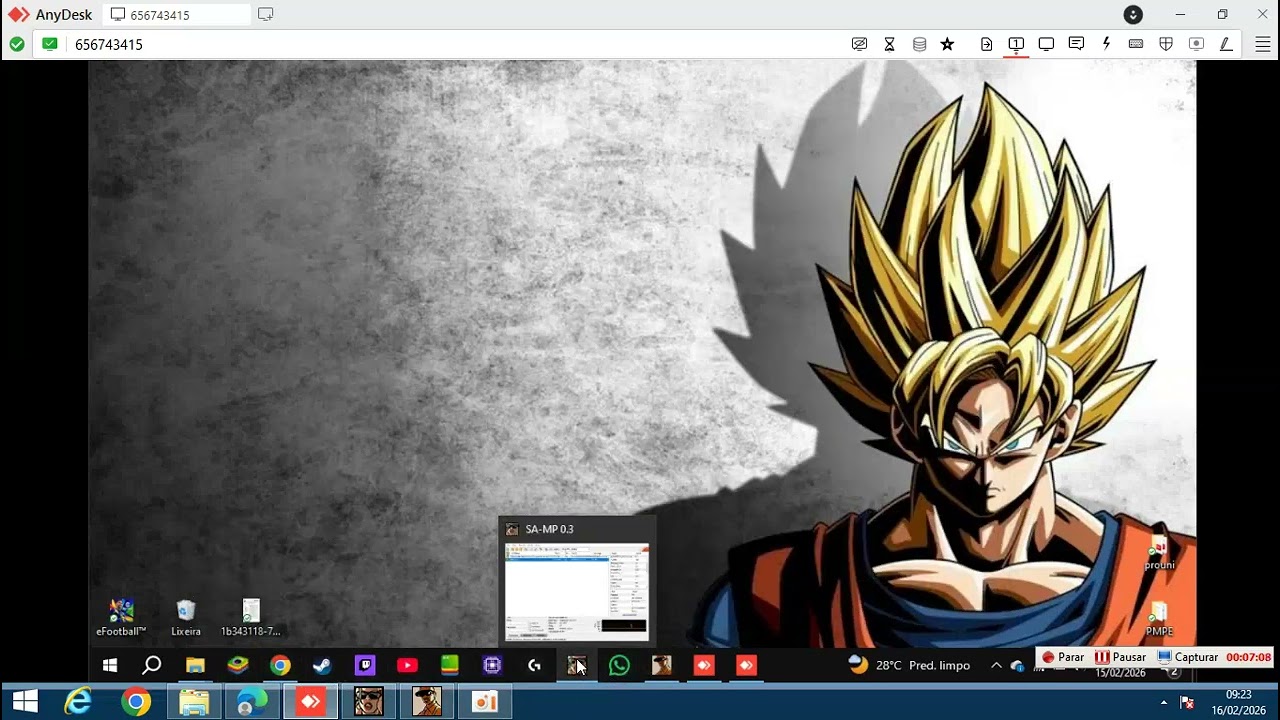
Task: Open AnyDesk actions lightning bolt menu
Action: (x=1106, y=44)
